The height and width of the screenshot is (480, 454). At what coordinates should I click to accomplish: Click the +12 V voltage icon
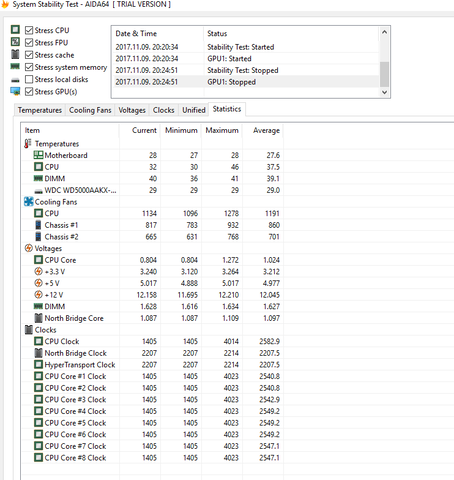pos(39,295)
